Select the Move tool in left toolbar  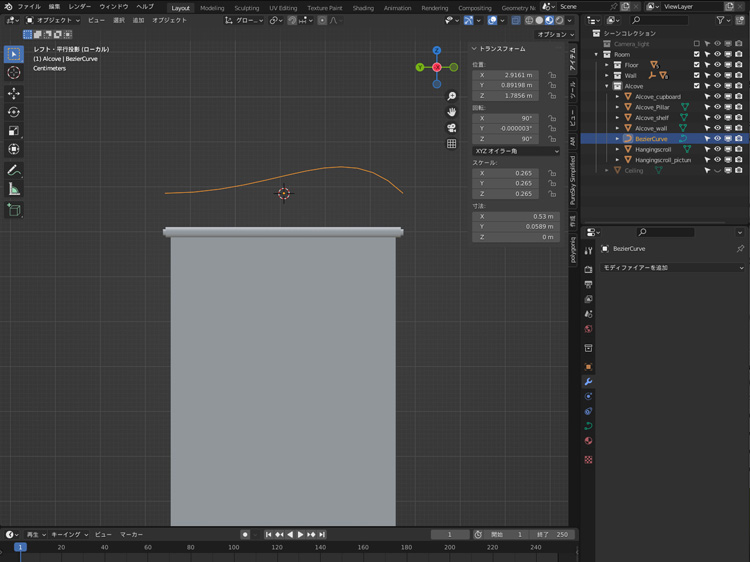point(14,93)
